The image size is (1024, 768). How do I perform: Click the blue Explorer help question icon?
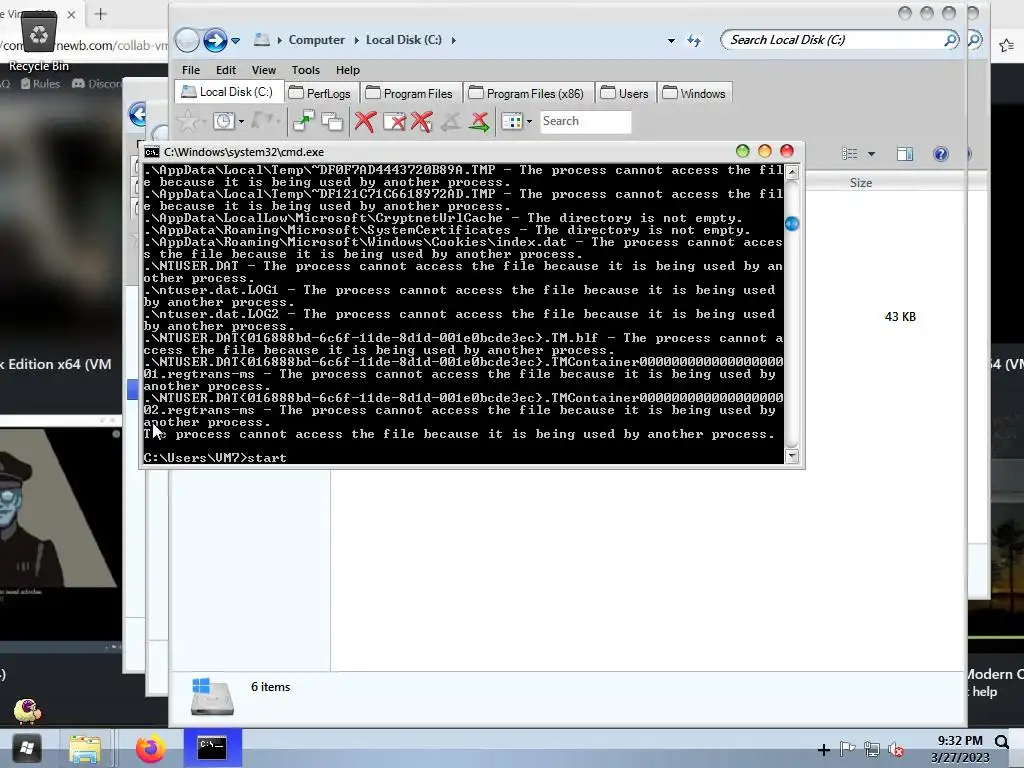940,153
